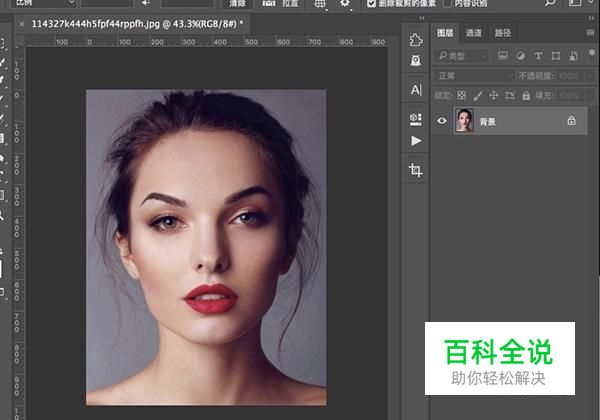Enable the 内容识别 checkbox
The height and width of the screenshot is (420, 600).
[447, 4]
